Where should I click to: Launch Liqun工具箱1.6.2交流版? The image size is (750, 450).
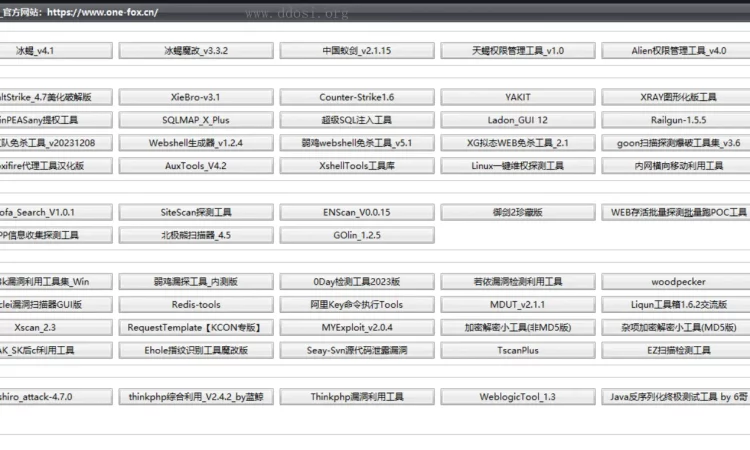pos(676,305)
